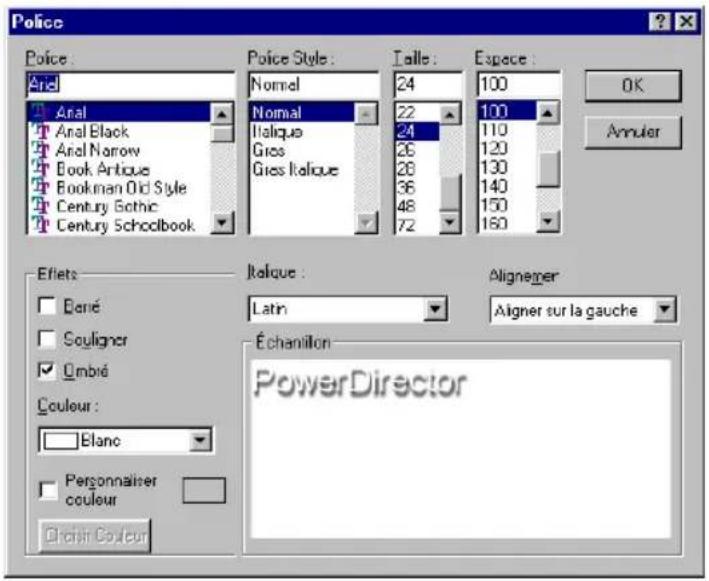
Task: Choose Arial Narrow in the font list
Action: click(120, 150)
